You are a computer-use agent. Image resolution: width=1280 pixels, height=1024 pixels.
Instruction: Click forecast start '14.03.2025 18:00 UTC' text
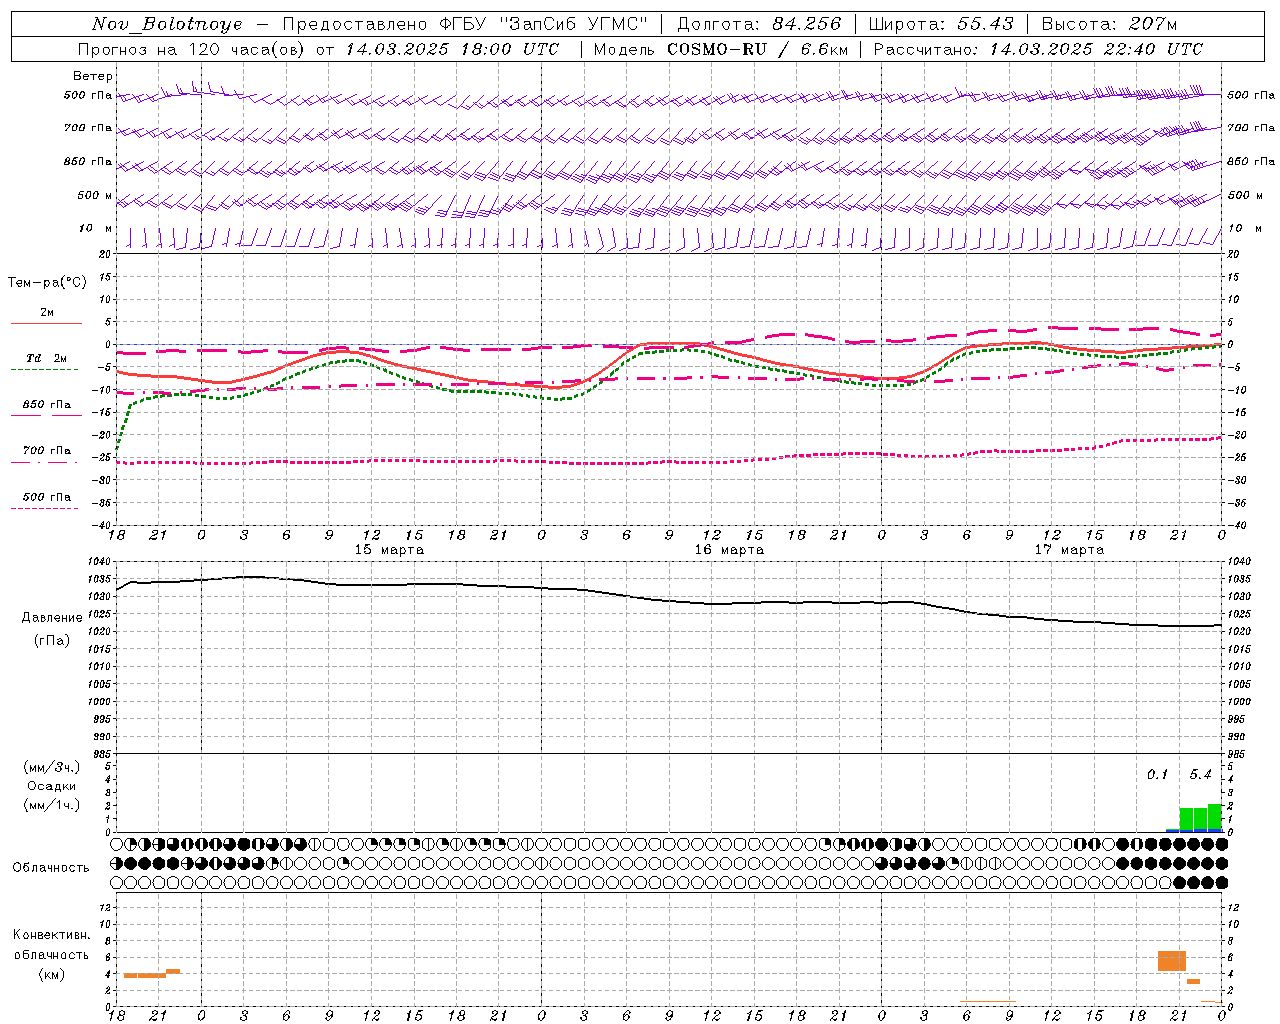pyautogui.click(x=452, y=49)
